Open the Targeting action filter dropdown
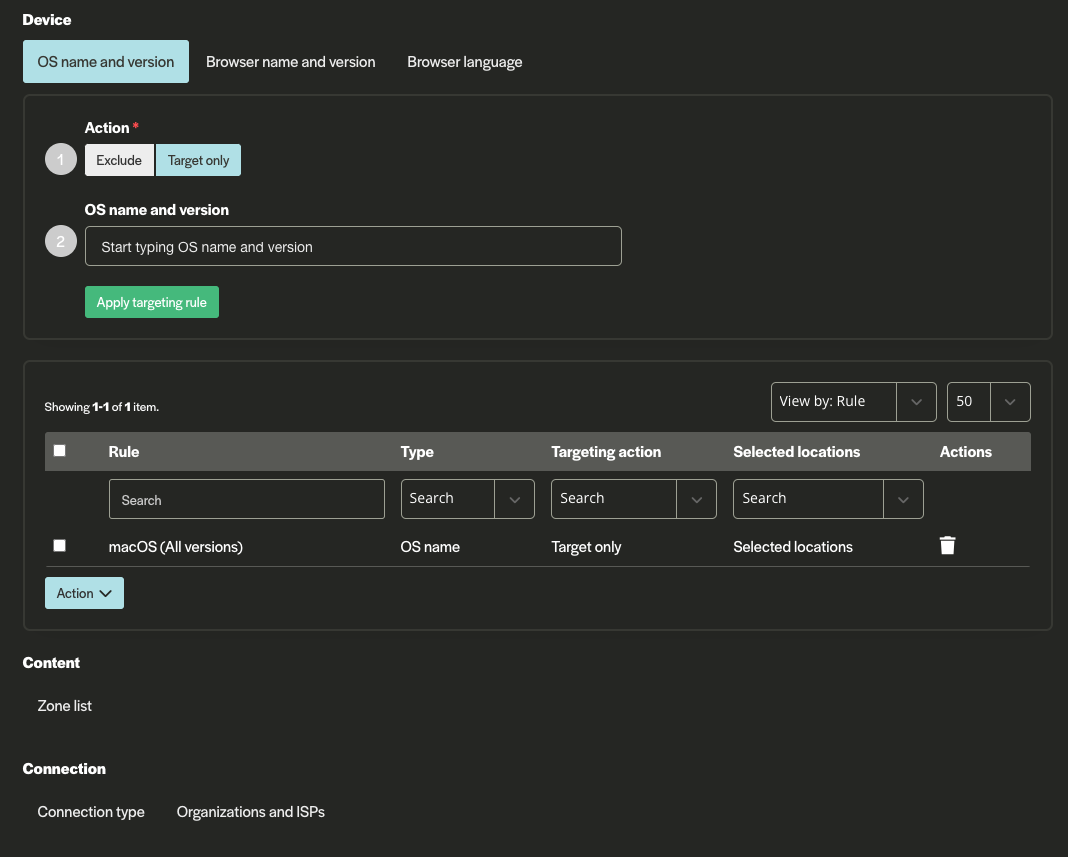Screen dimensions: 1068x857 633,499
